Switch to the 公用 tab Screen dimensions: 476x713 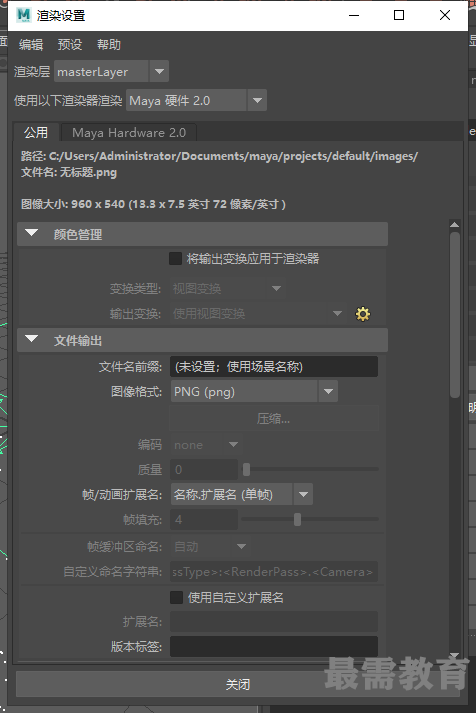(x=36, y=132)
